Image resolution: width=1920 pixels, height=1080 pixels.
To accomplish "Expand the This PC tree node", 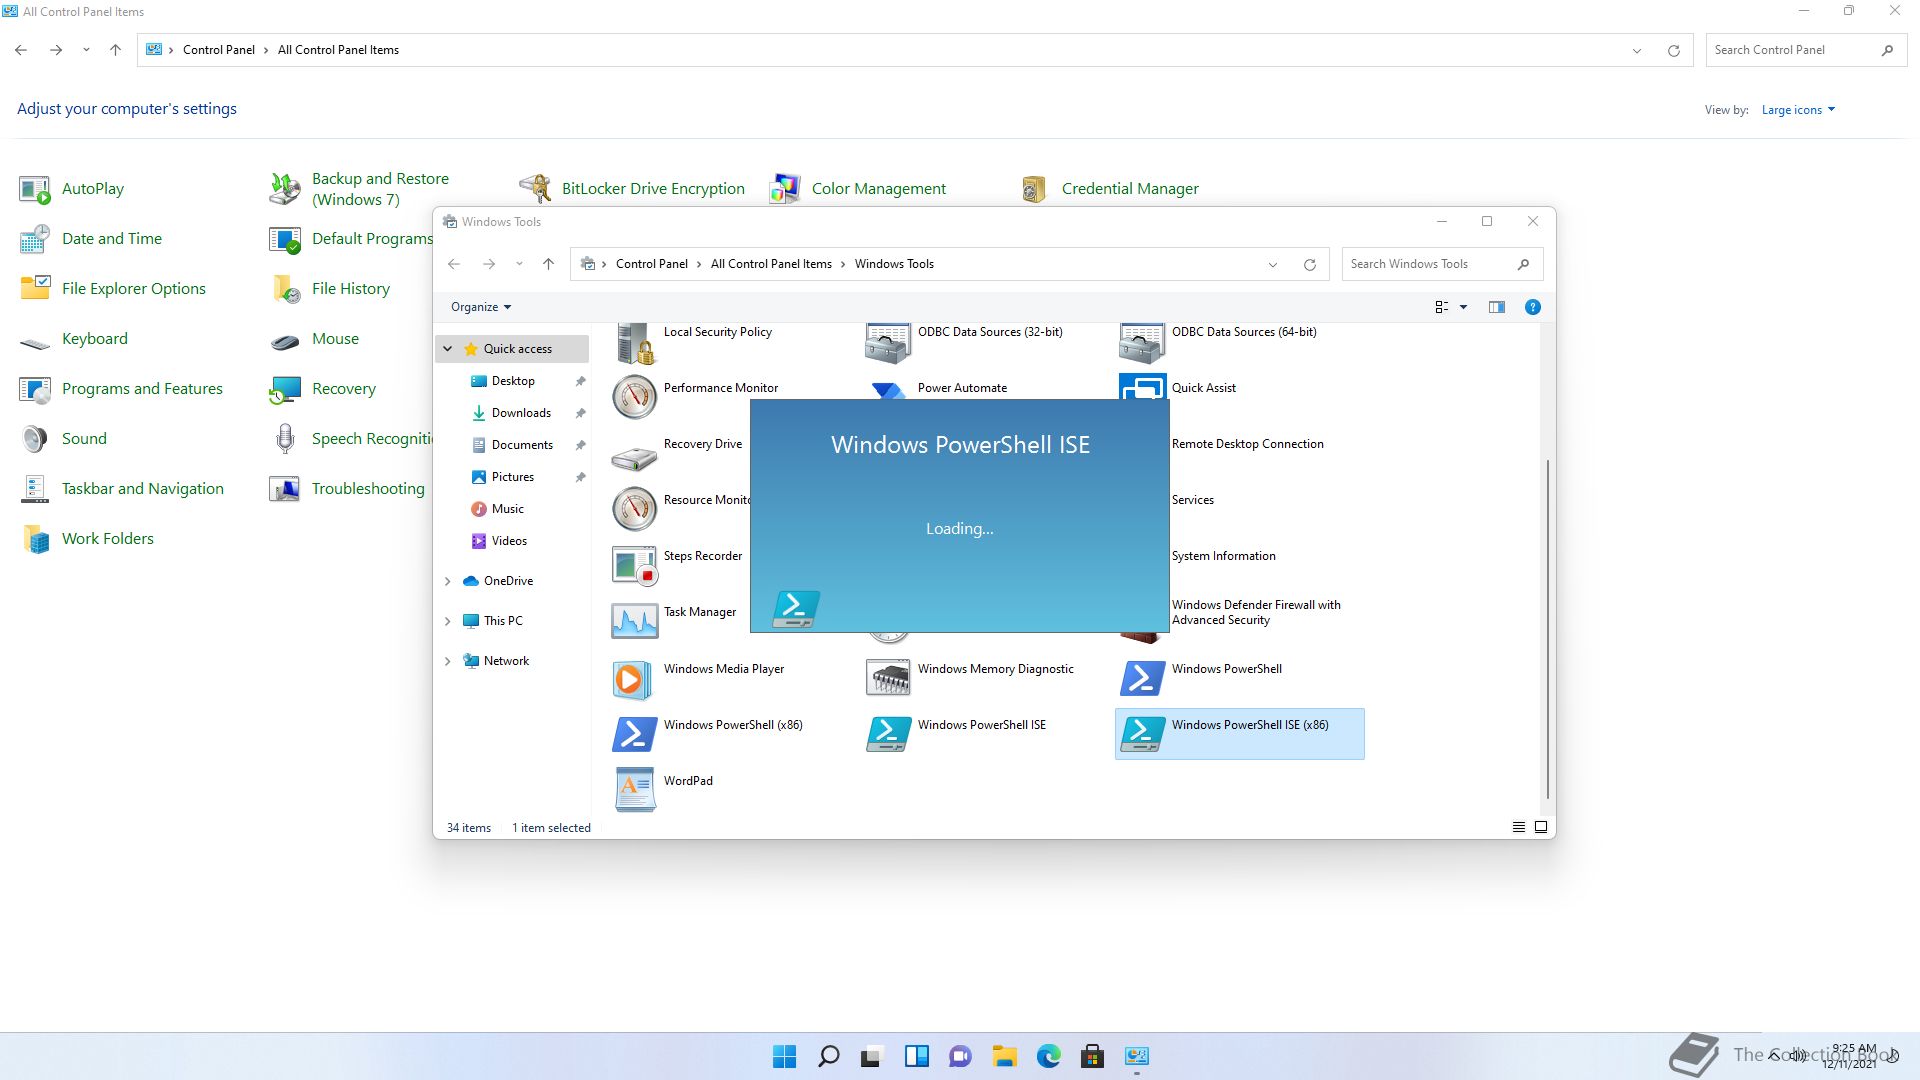I will 447,621.
